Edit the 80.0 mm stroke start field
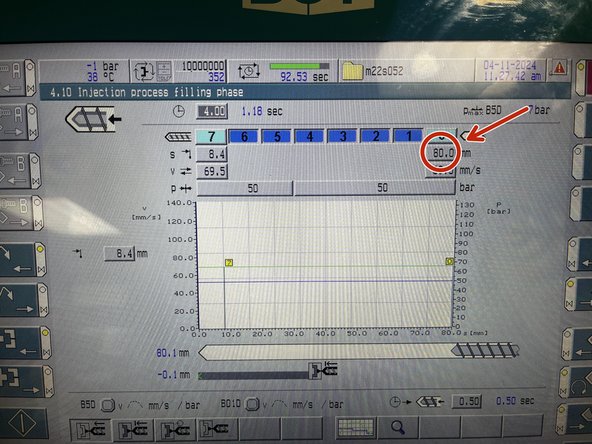 [441, 153]
